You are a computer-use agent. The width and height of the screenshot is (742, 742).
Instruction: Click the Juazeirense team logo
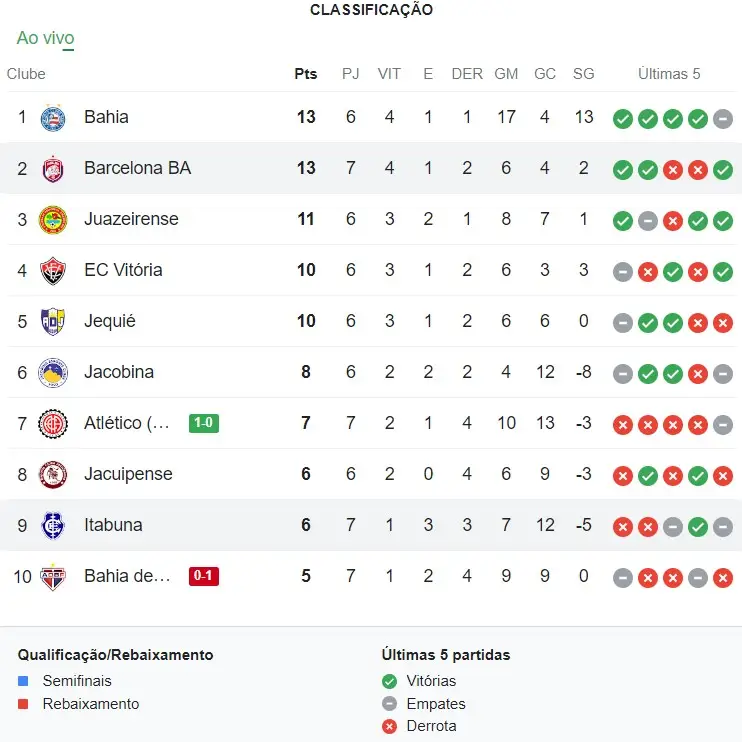(52, 220)
